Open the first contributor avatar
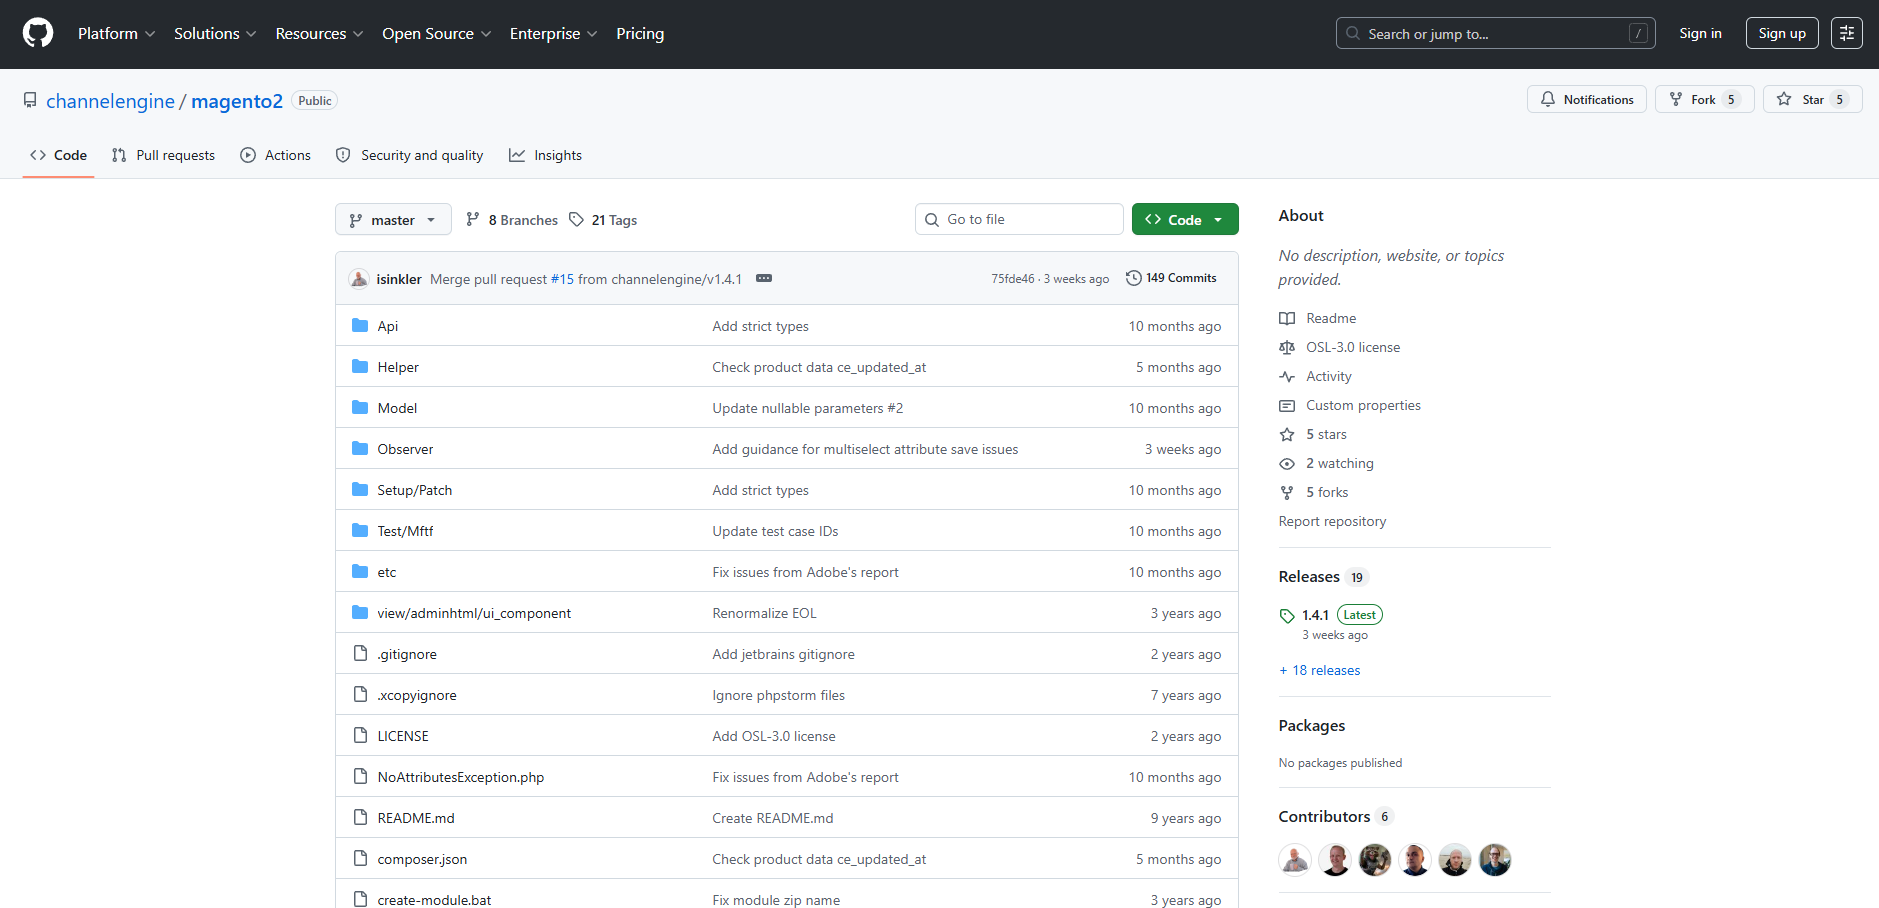The height and width of the screenshot is (908, 1879). 1295,859
